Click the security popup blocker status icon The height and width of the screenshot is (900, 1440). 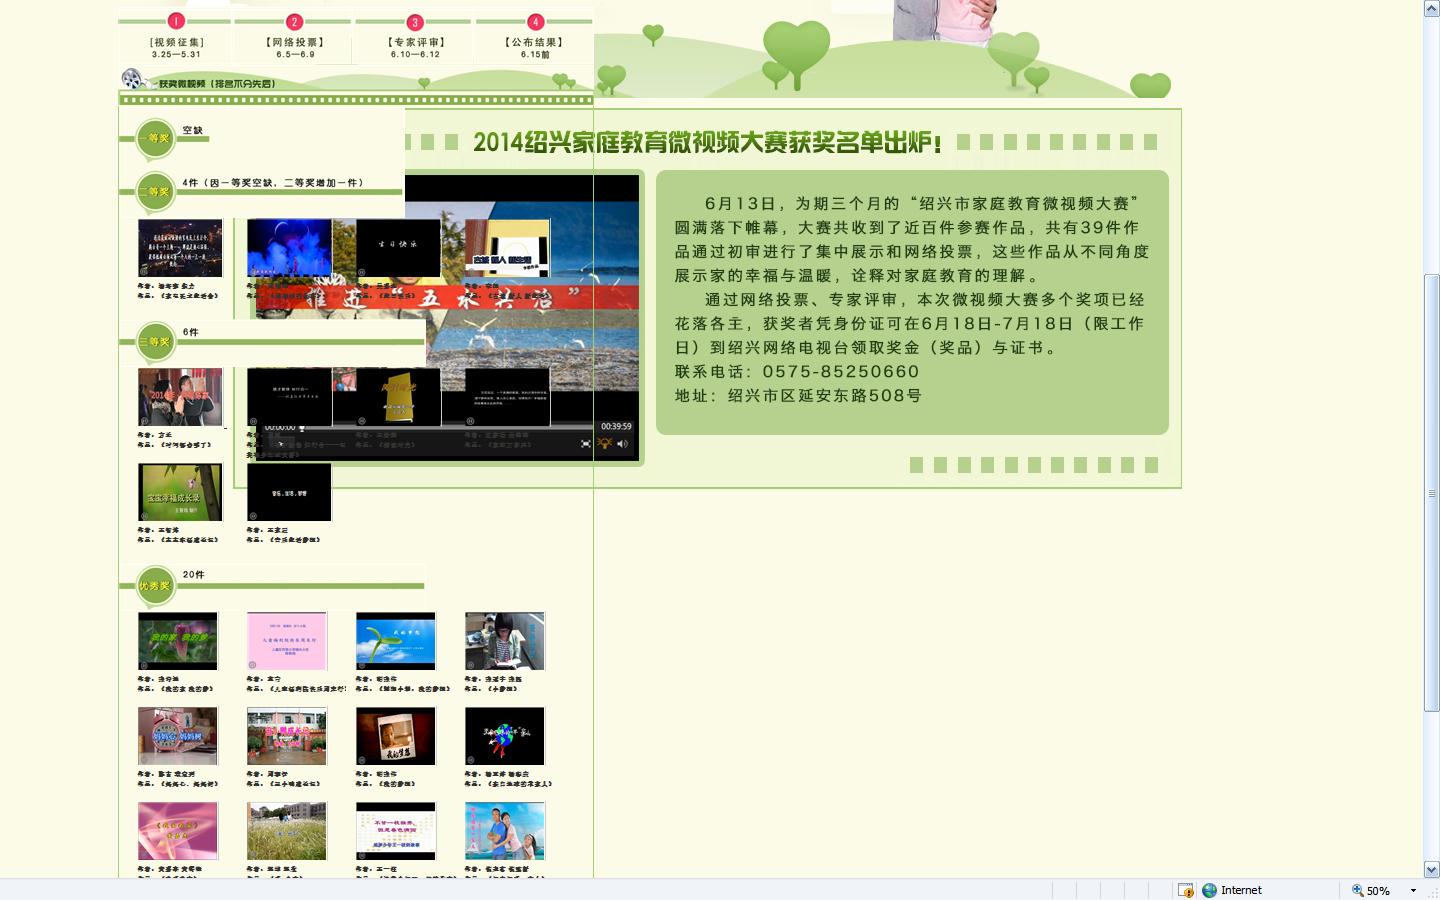(1186, 890)
